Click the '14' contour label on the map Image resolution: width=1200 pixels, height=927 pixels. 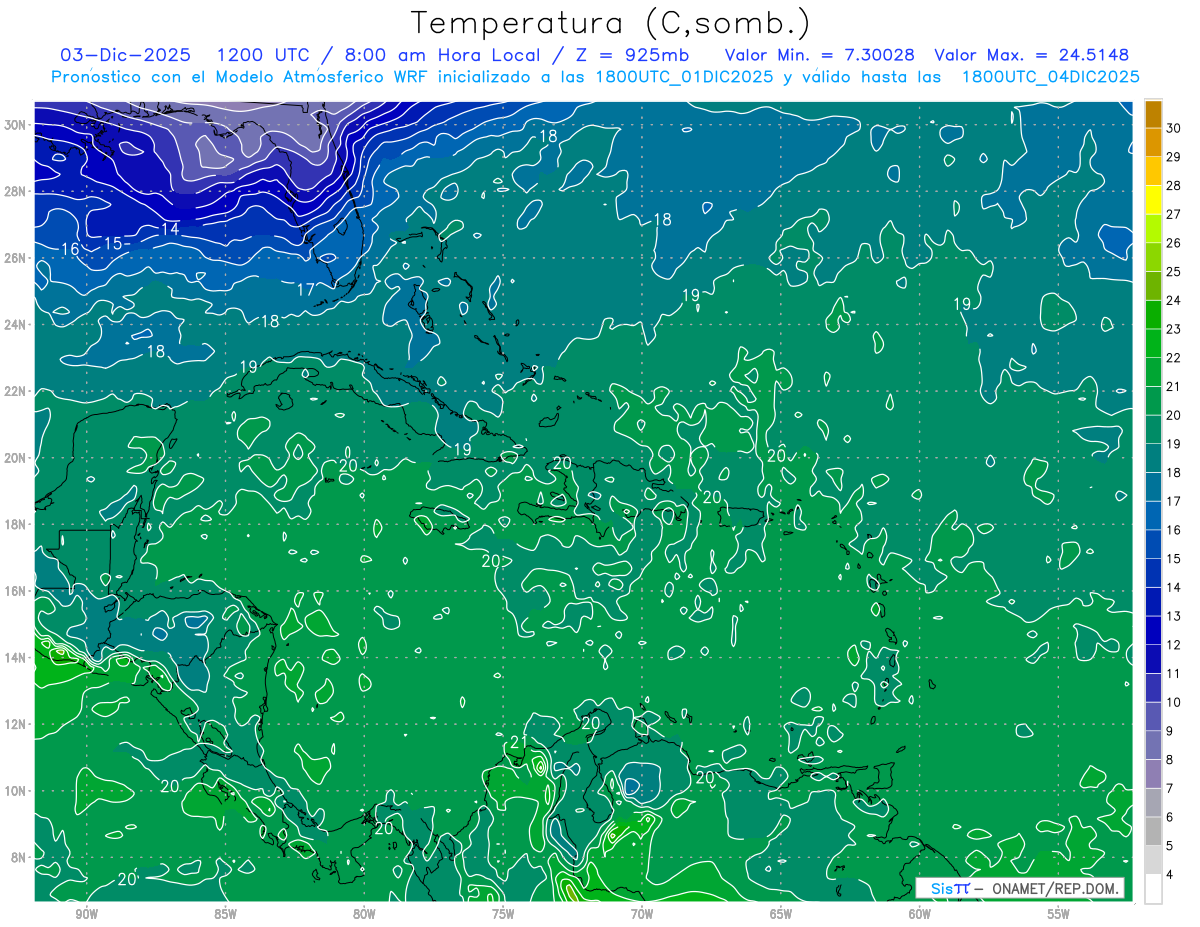click(x=170, y=229)
